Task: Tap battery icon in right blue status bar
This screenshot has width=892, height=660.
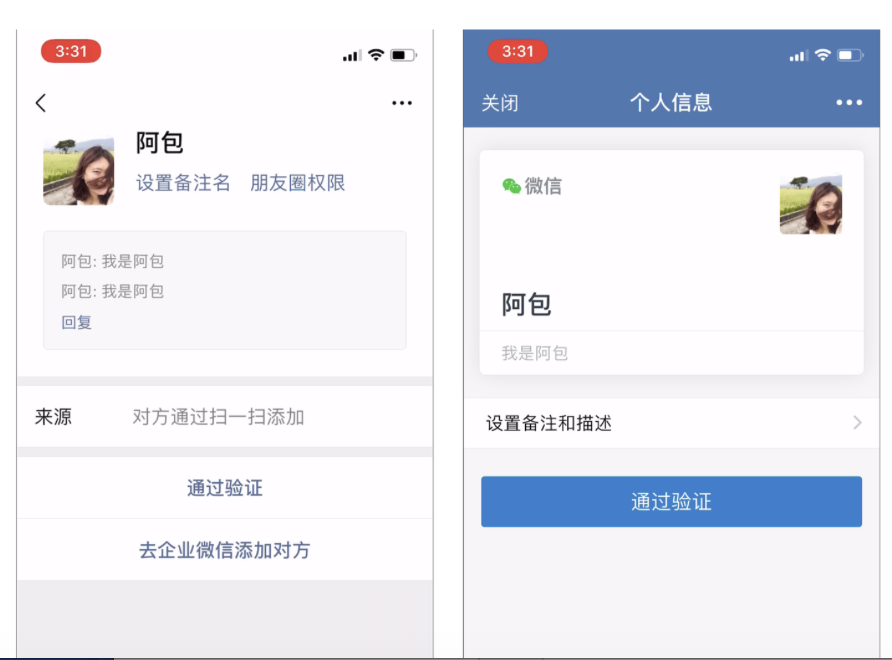Action: (x=850, y=55)
